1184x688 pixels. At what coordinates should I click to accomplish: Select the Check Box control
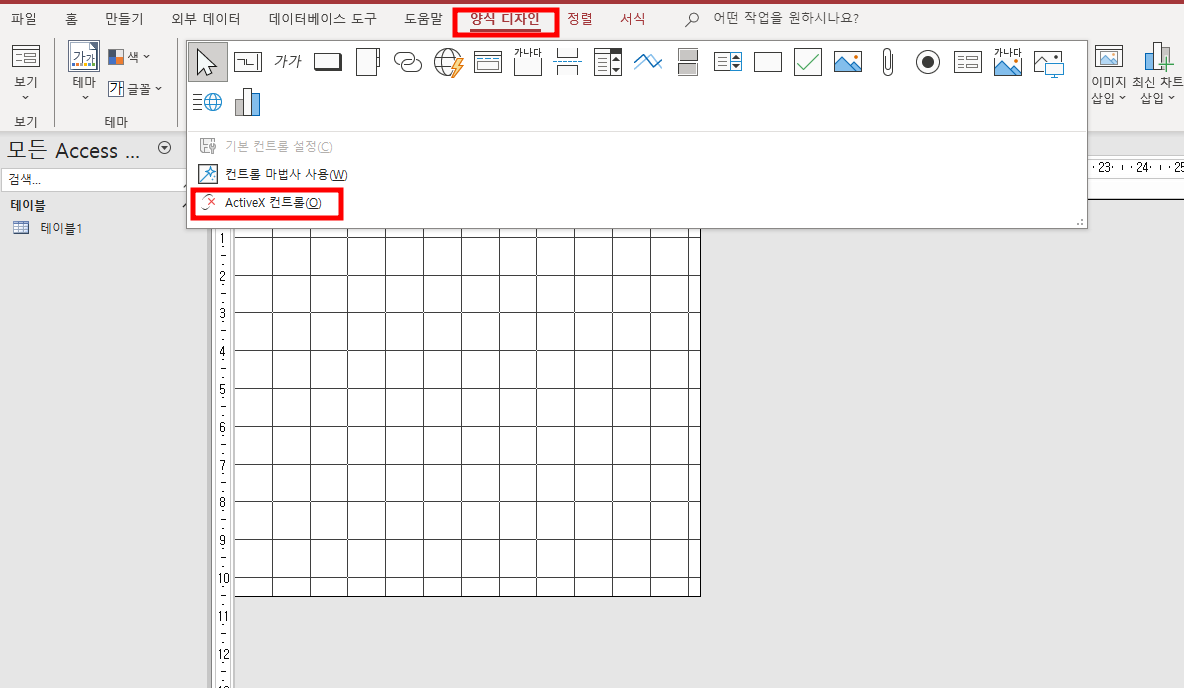pos(808,62)
